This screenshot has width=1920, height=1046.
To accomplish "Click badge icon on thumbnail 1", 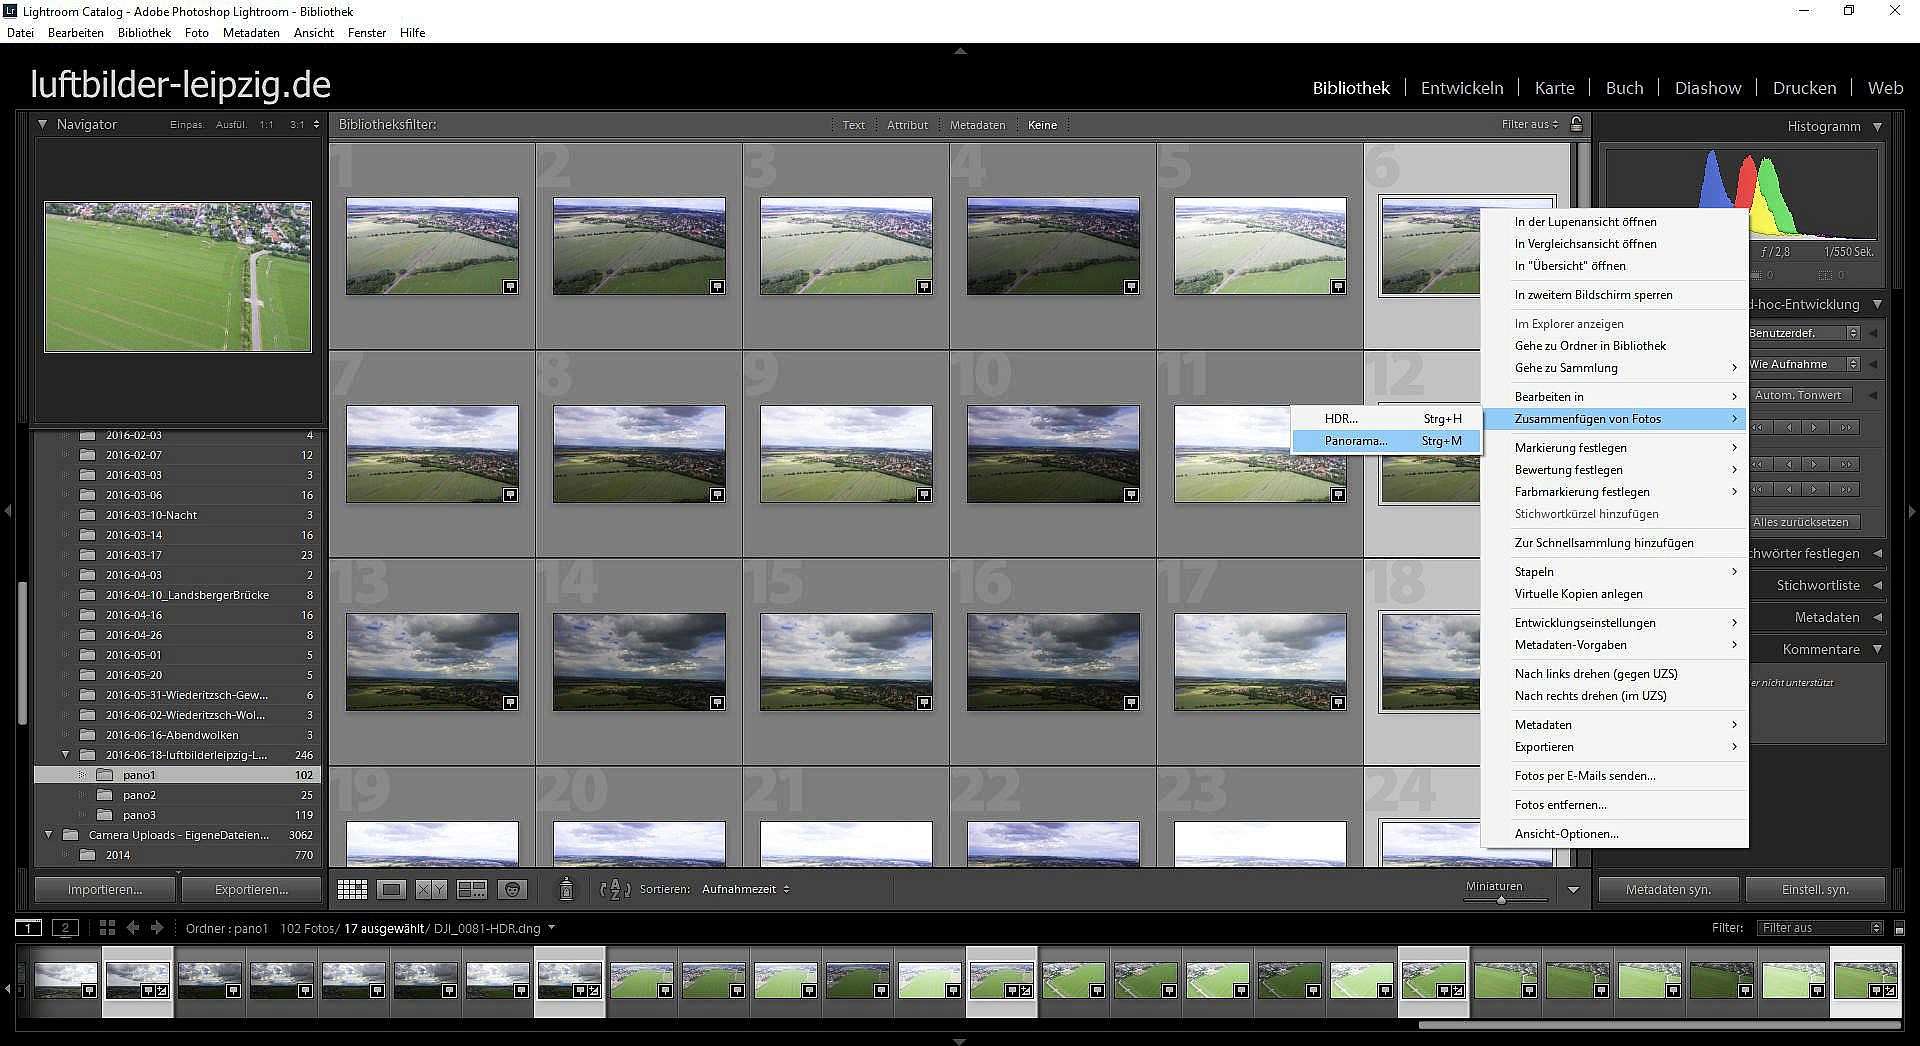I will tap(510, 286).
